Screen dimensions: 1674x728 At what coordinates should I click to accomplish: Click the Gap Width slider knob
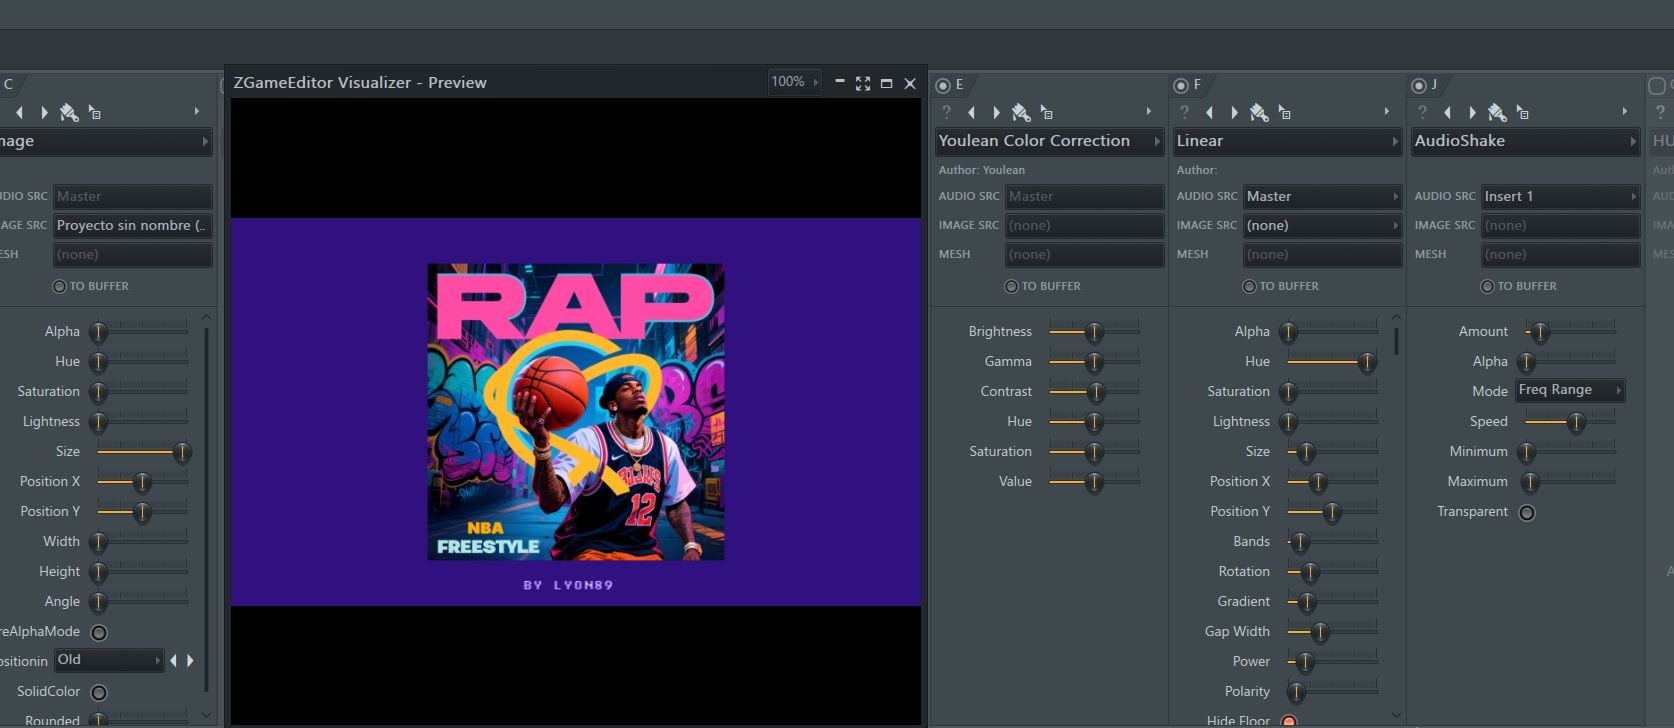coord(1320,633)
